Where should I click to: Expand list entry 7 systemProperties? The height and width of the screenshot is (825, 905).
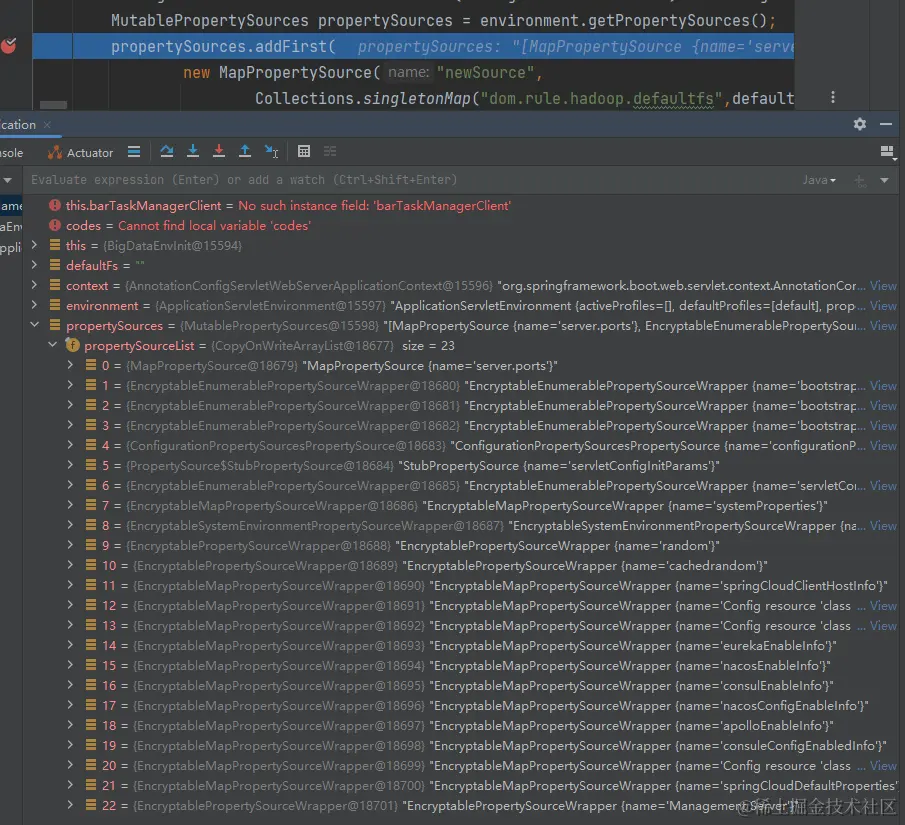point(70,505)
